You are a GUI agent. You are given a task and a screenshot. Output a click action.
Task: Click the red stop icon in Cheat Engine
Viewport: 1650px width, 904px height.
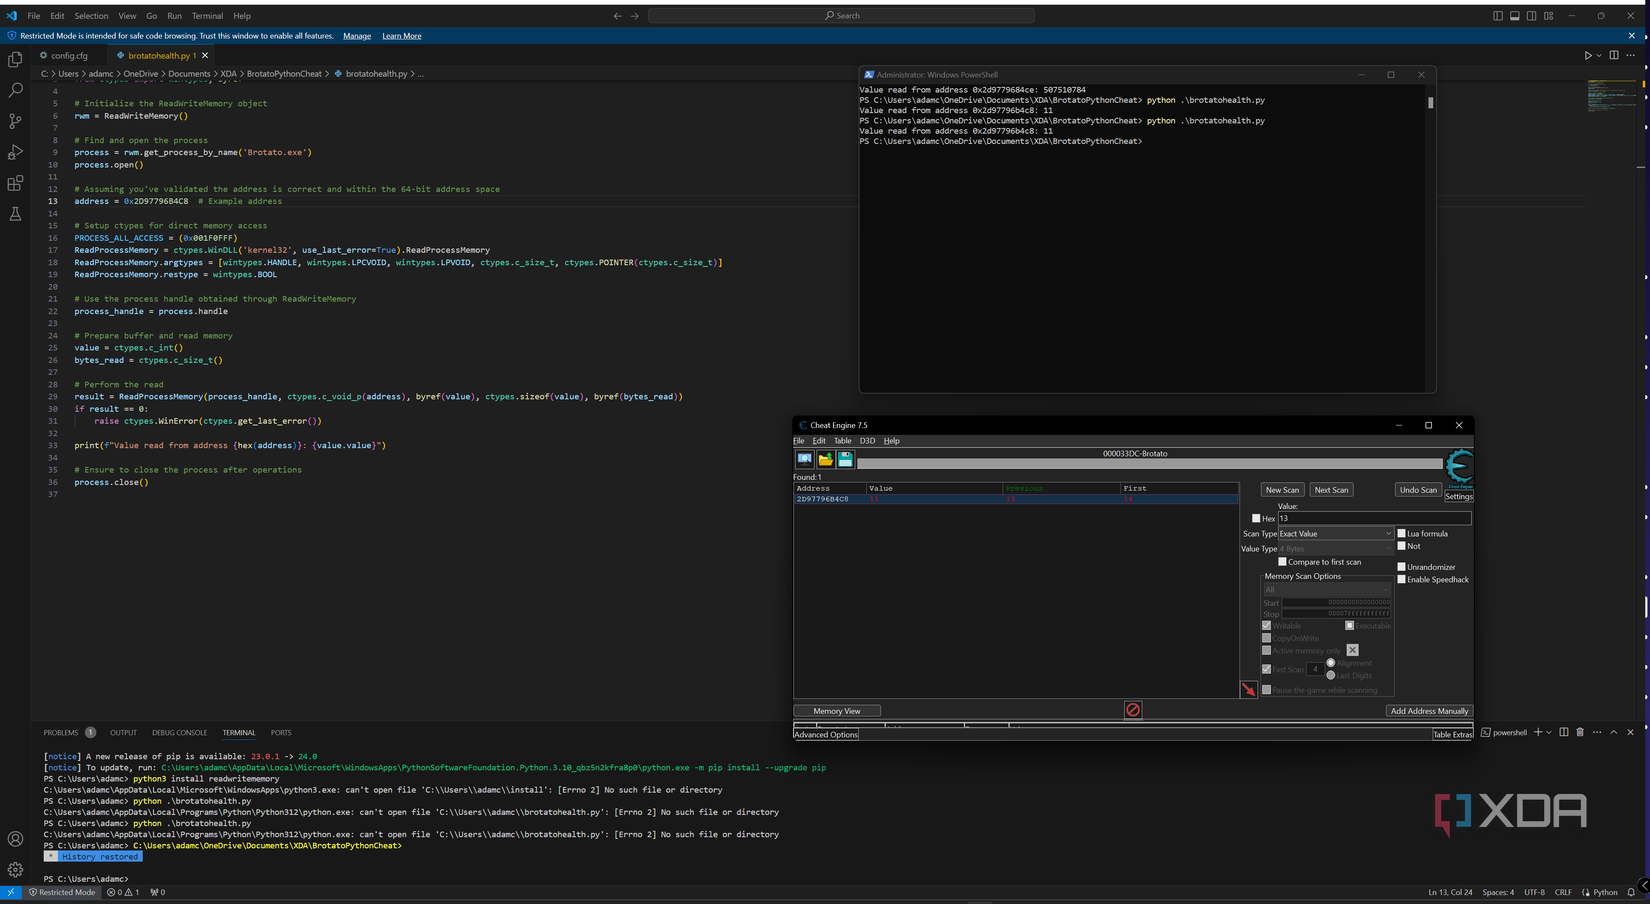[x=1132, y=709]
